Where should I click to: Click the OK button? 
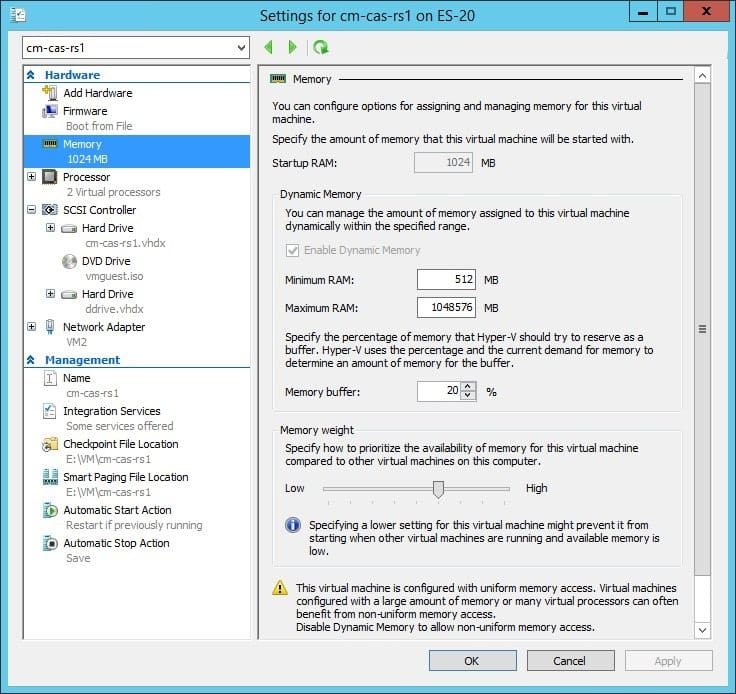point(472,661)
